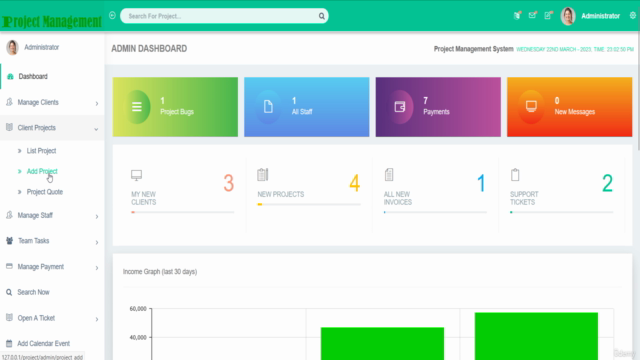
Task: Expand Manage Clients chevron
Action: pos(97,104)
